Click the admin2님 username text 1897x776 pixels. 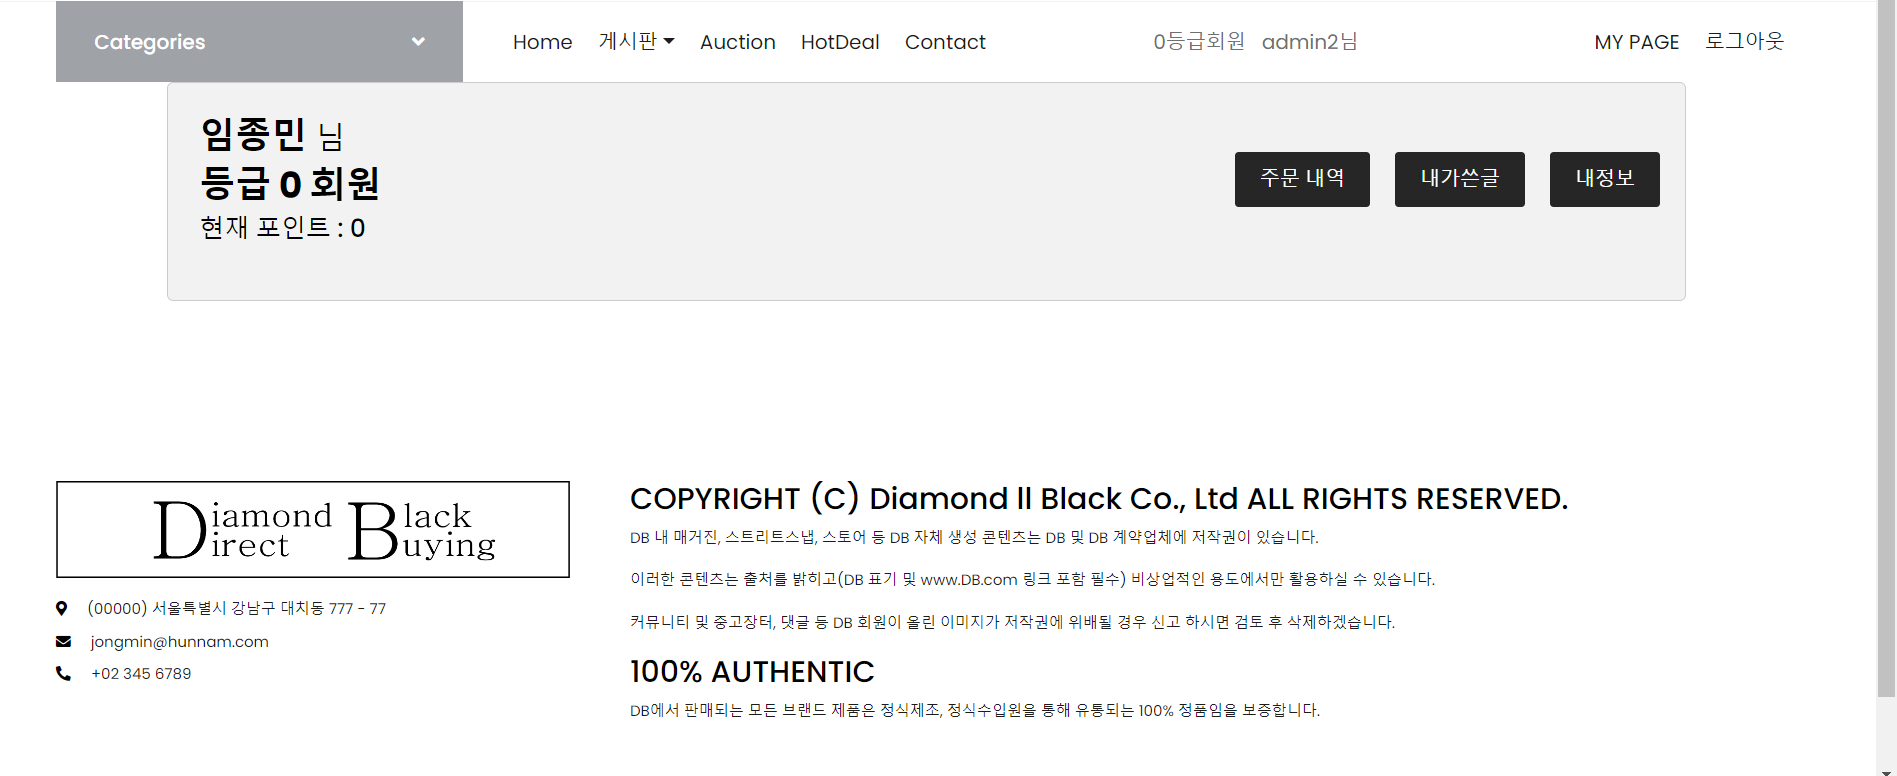1309,41
